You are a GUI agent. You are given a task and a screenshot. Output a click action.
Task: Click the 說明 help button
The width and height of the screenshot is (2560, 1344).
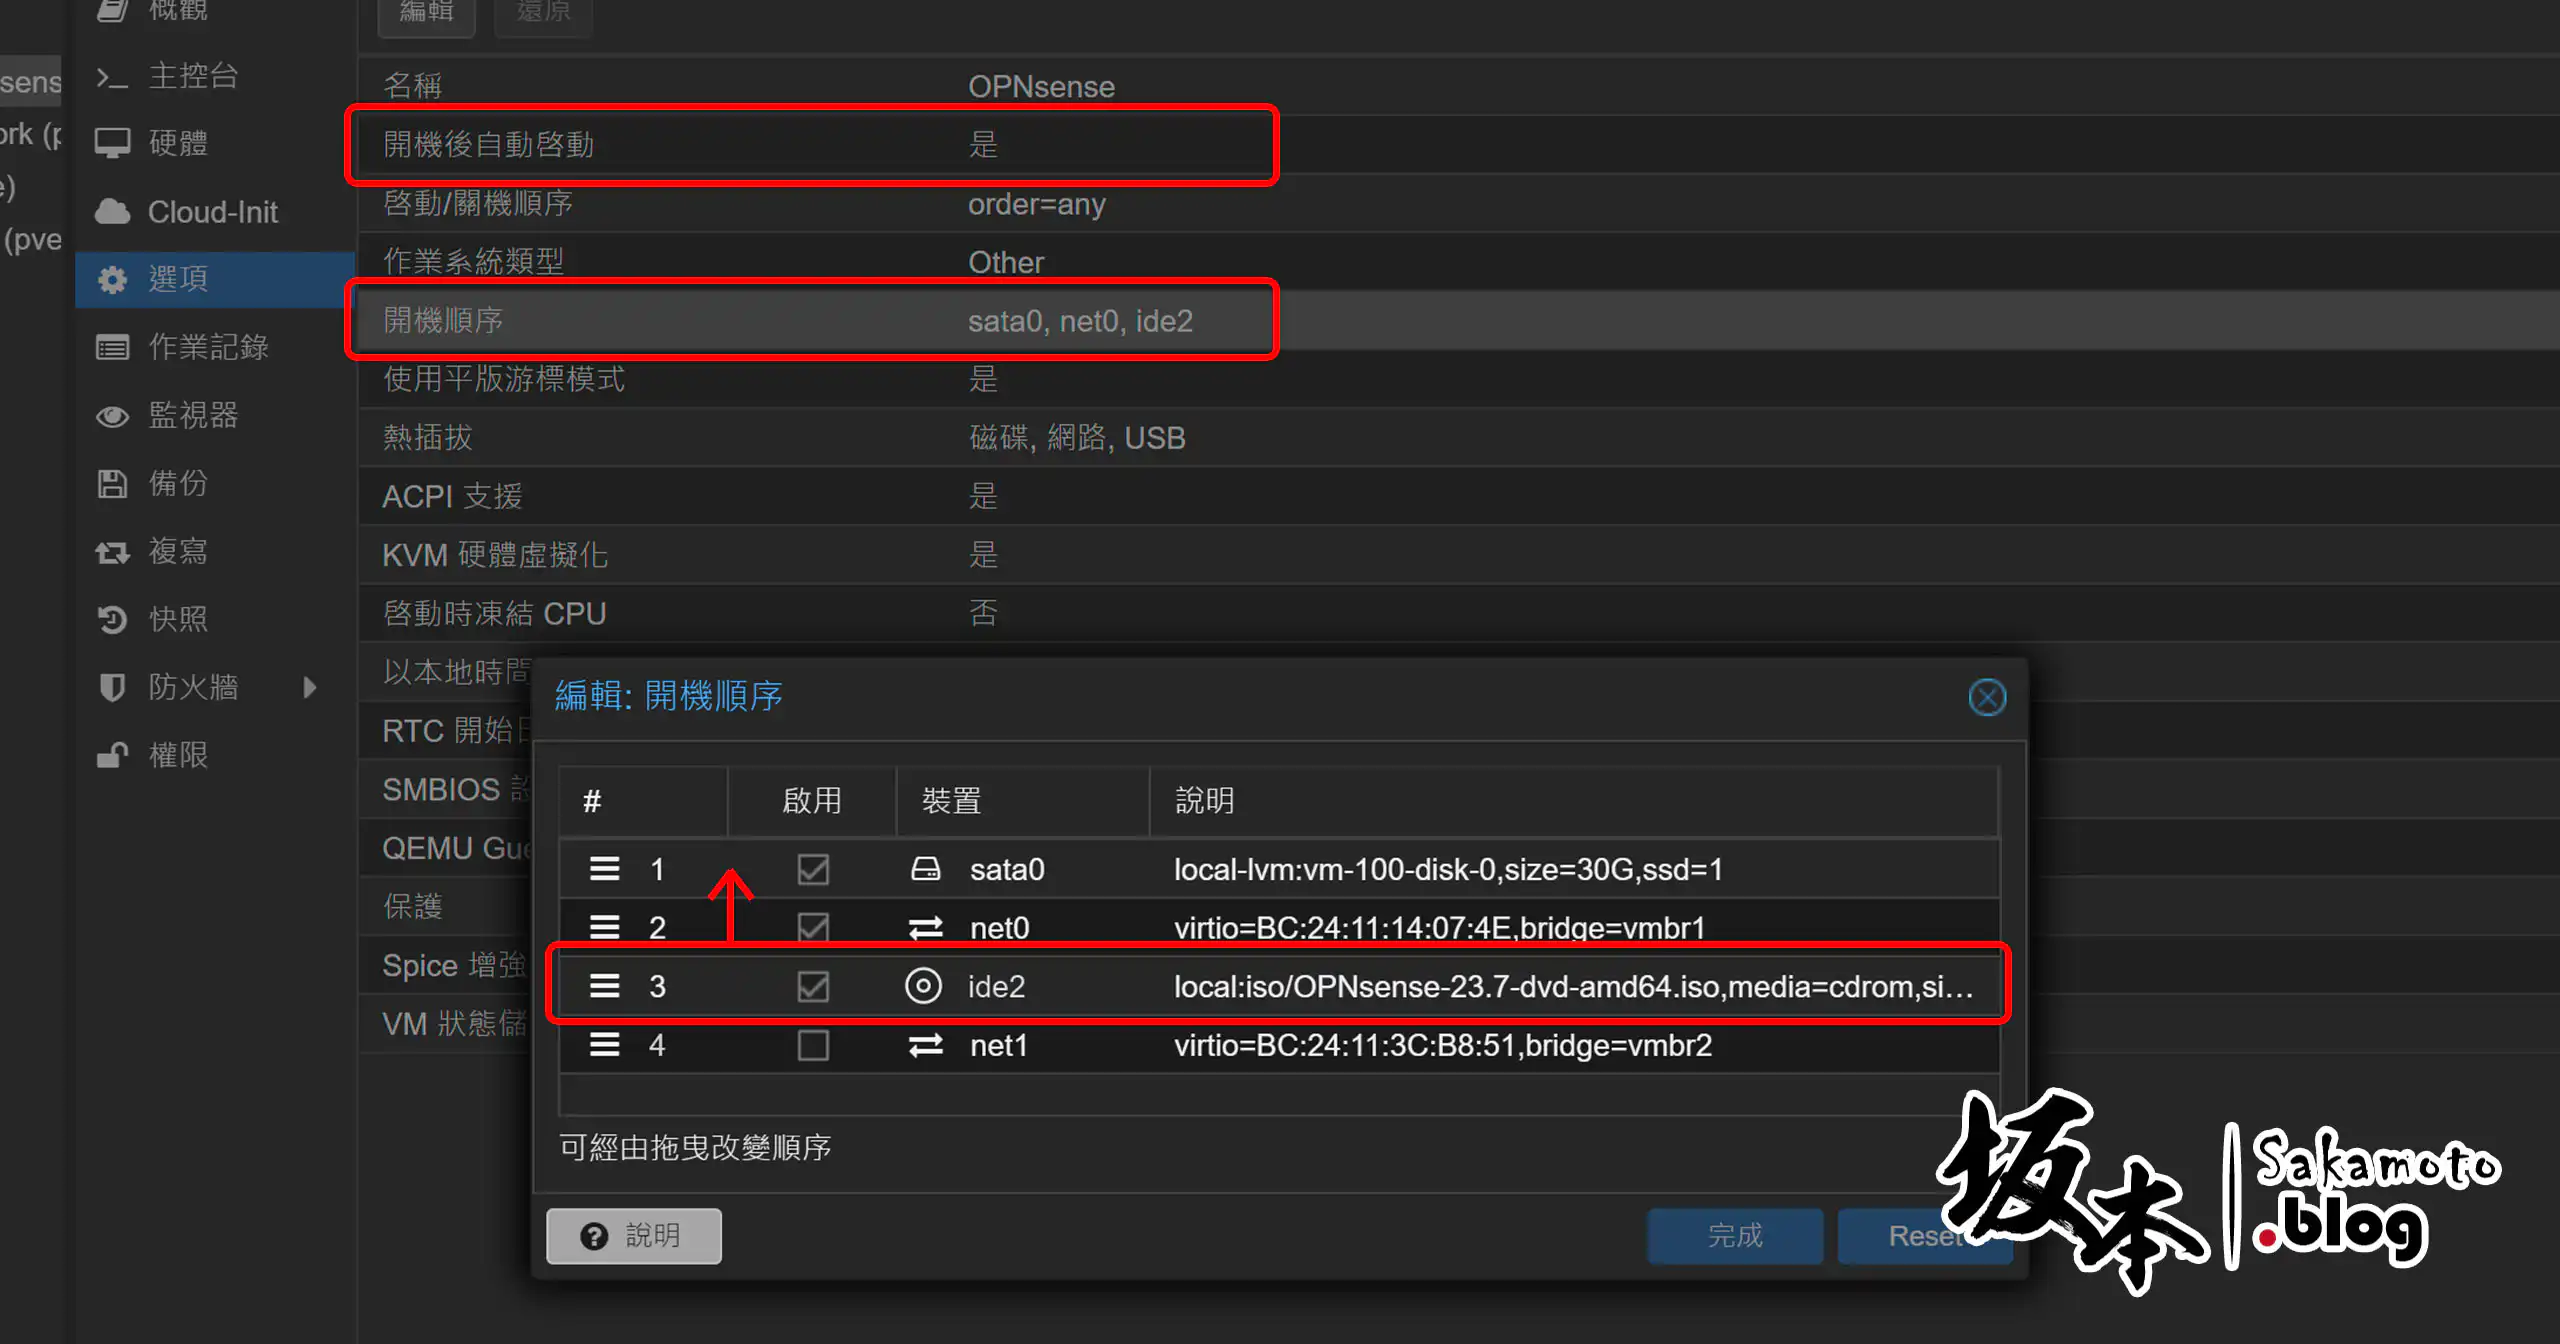[x=633, y=1236]
